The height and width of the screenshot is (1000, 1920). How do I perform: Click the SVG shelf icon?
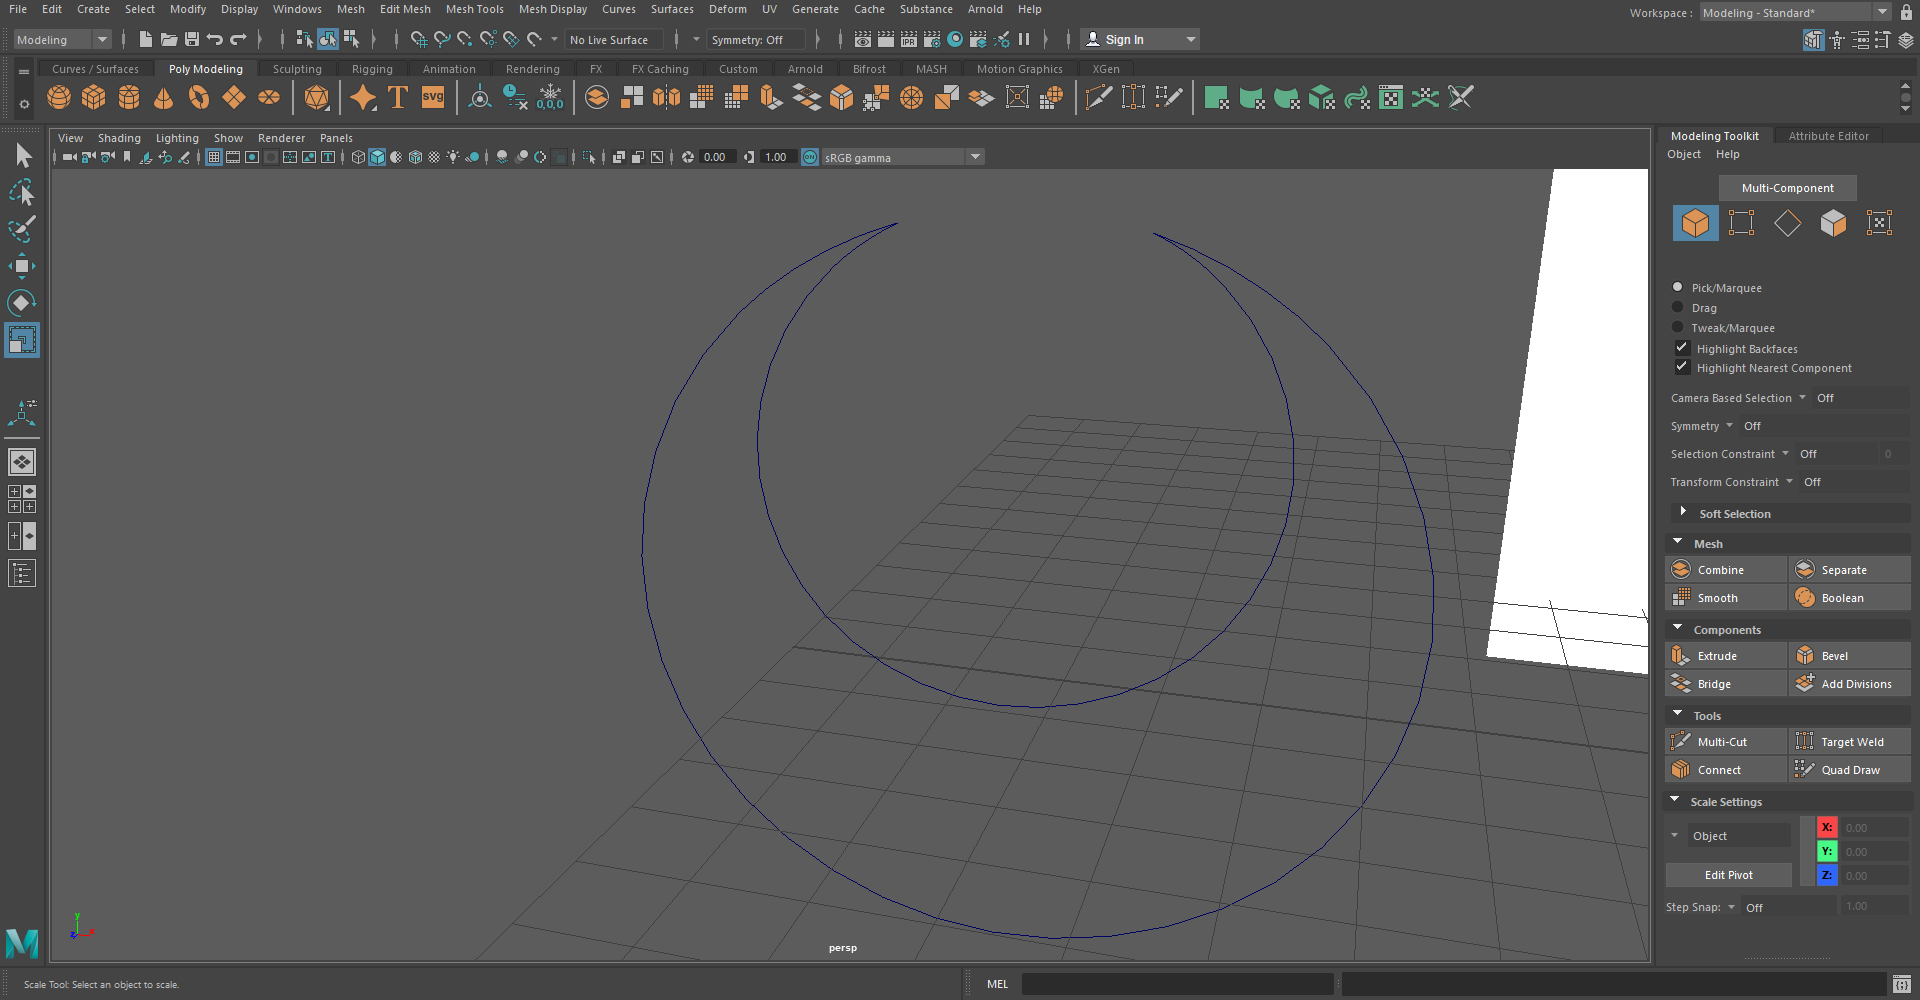[432, 97]
